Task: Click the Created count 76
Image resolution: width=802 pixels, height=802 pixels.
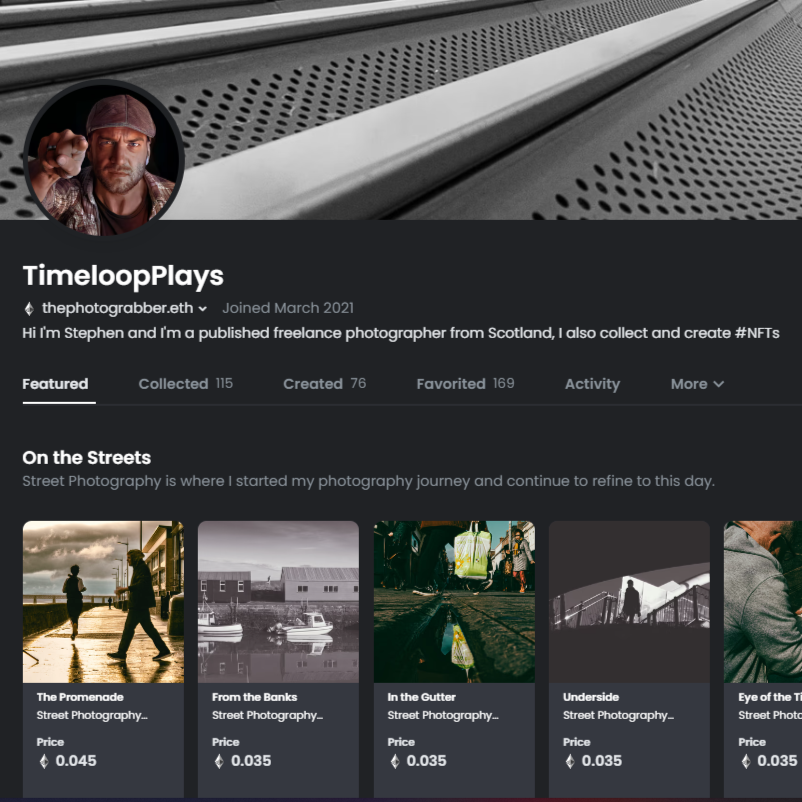Action: click(x=358, y=383)
